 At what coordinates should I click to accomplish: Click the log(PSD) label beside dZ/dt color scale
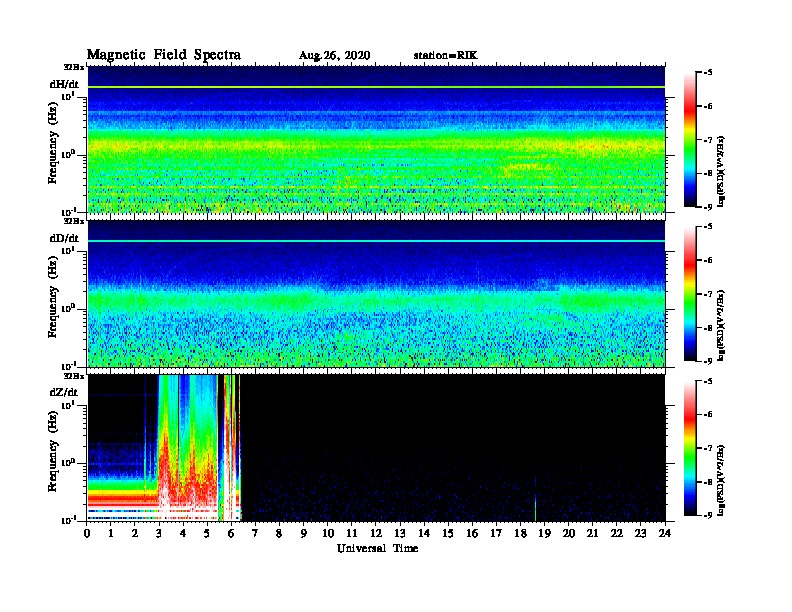pyautogui.click(x=722, y=480)
